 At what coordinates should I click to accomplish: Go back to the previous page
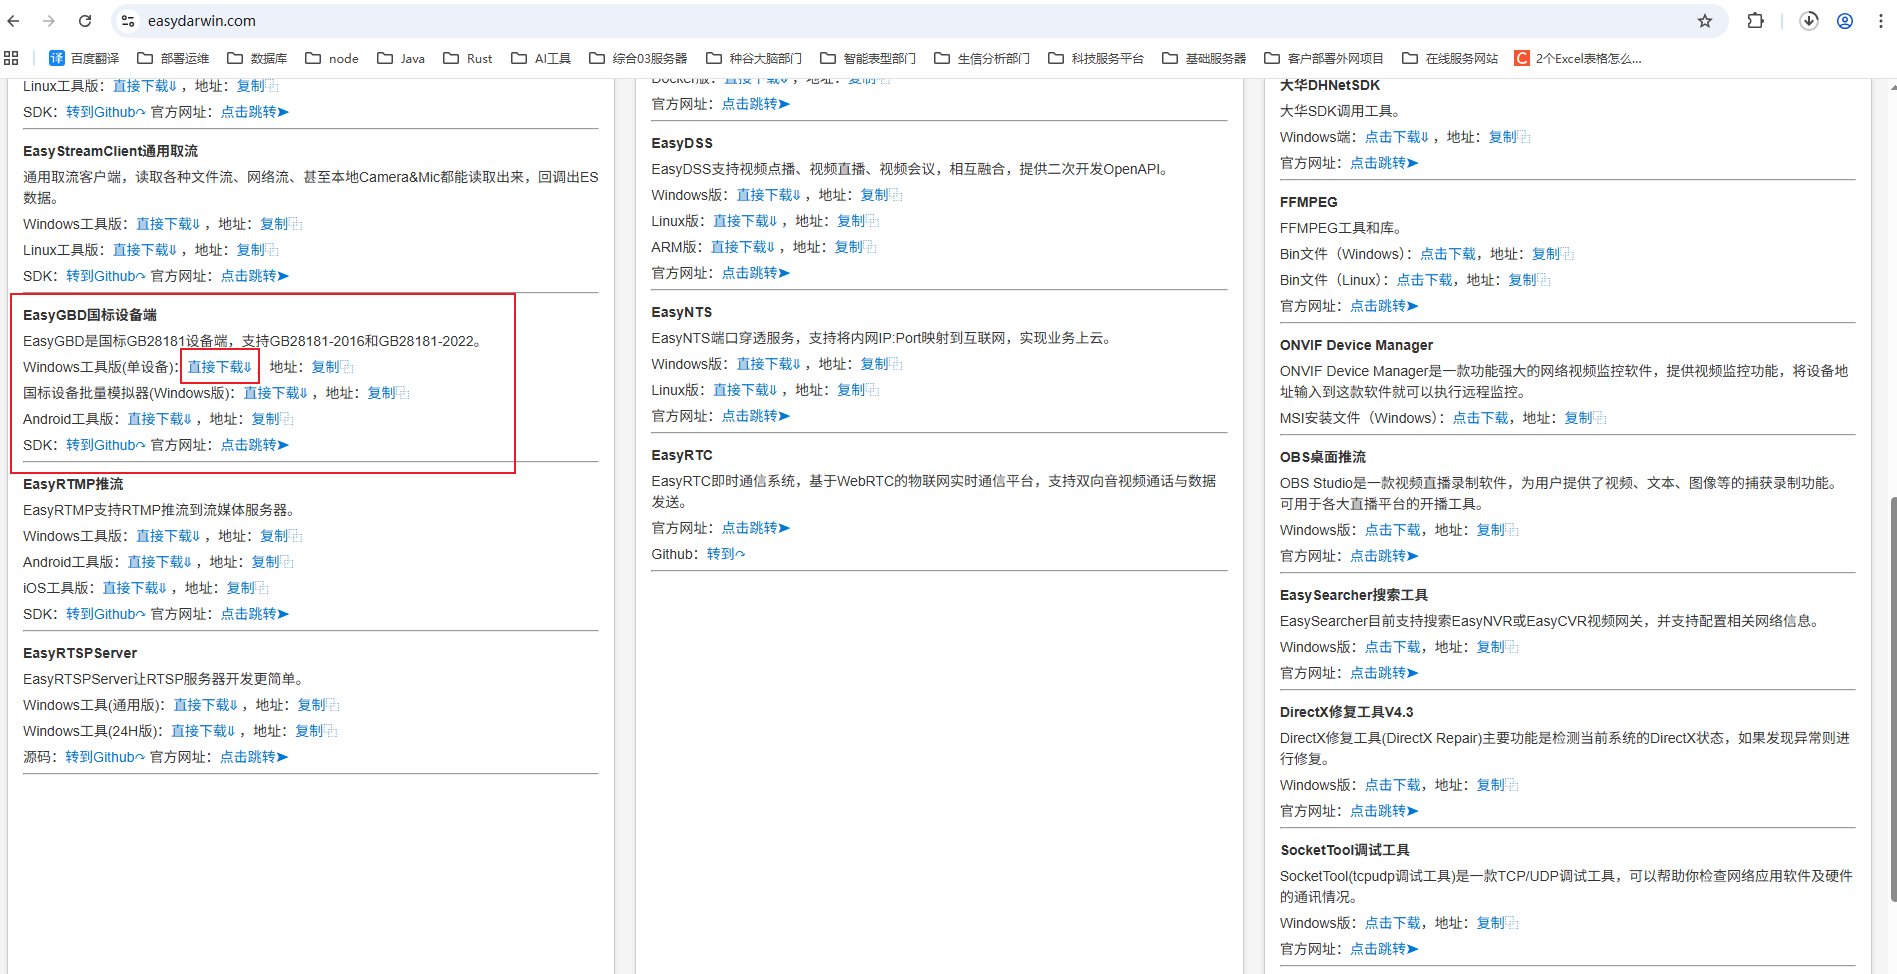(14, 21)
